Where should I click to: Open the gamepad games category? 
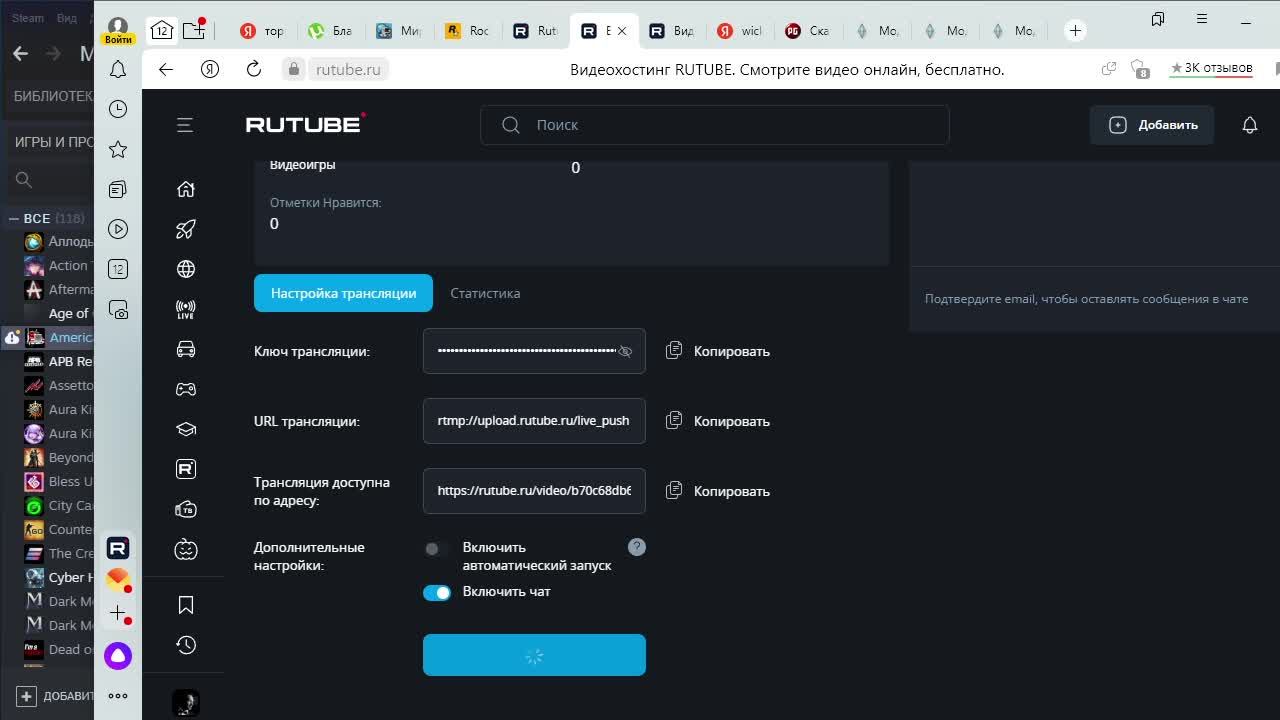[x=185, y=389]
